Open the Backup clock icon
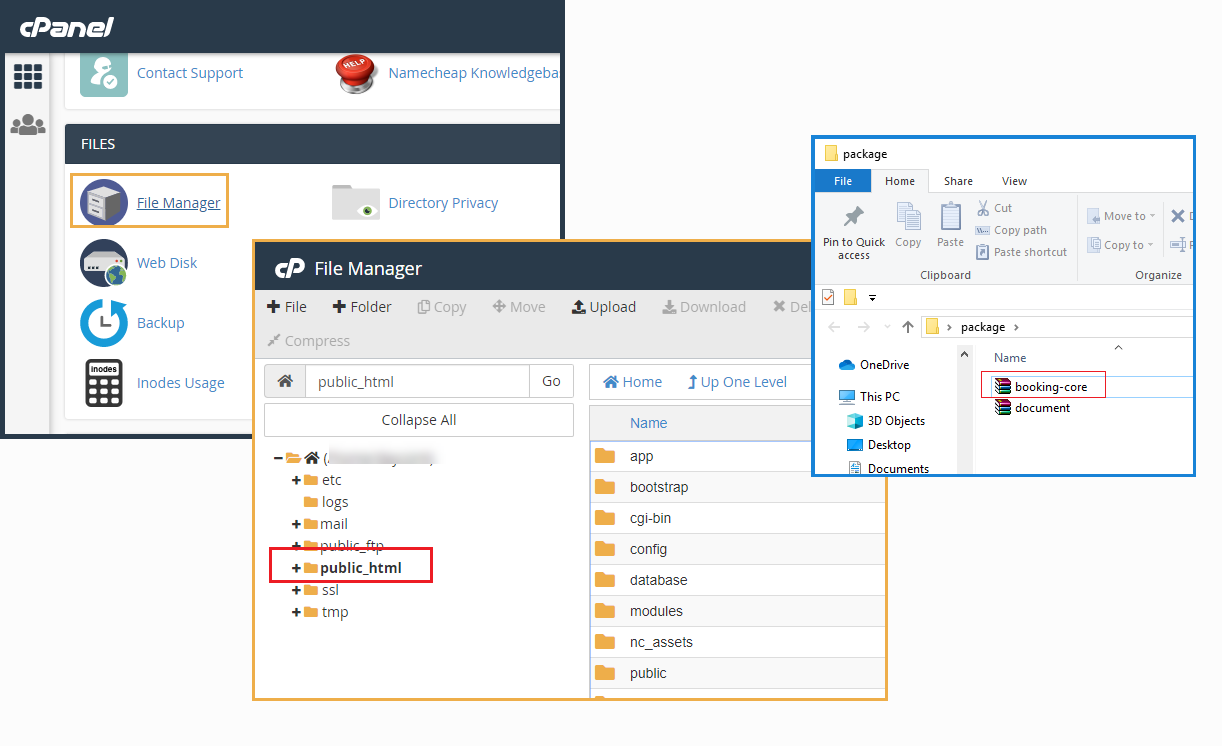The height and width of the screenshot is (746, 1222). 104,323
